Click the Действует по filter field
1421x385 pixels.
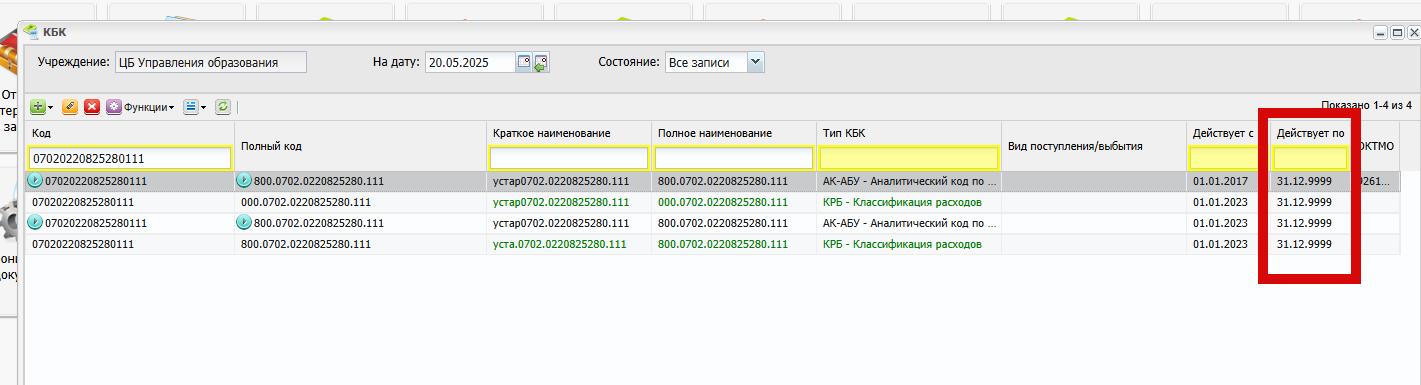click(x=1311, y=158)
